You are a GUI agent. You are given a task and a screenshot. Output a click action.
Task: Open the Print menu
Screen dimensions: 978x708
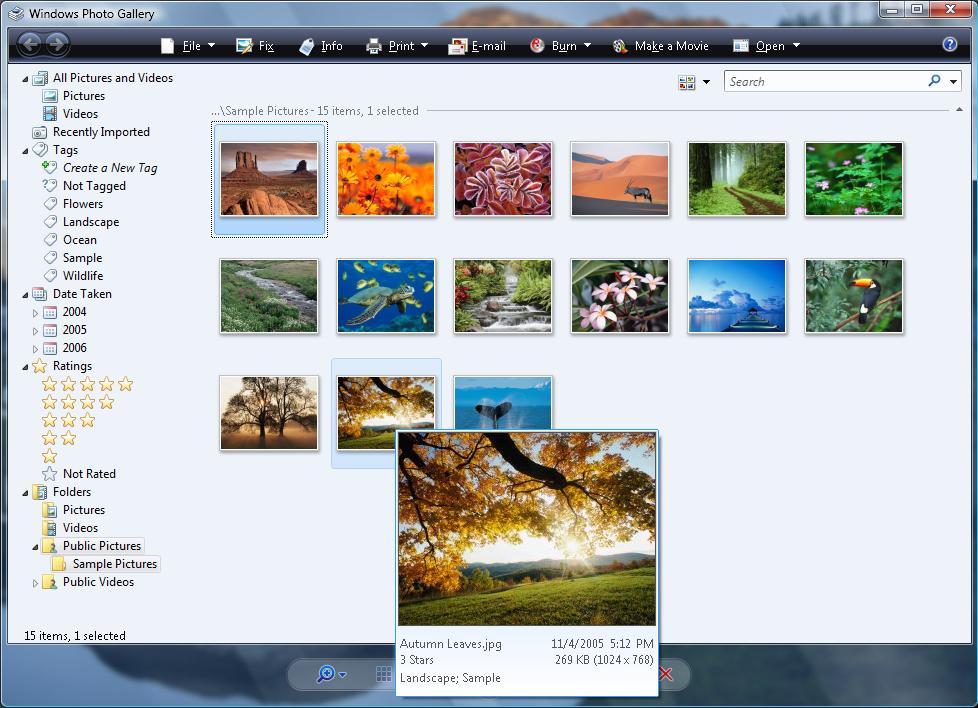[397, 46]
